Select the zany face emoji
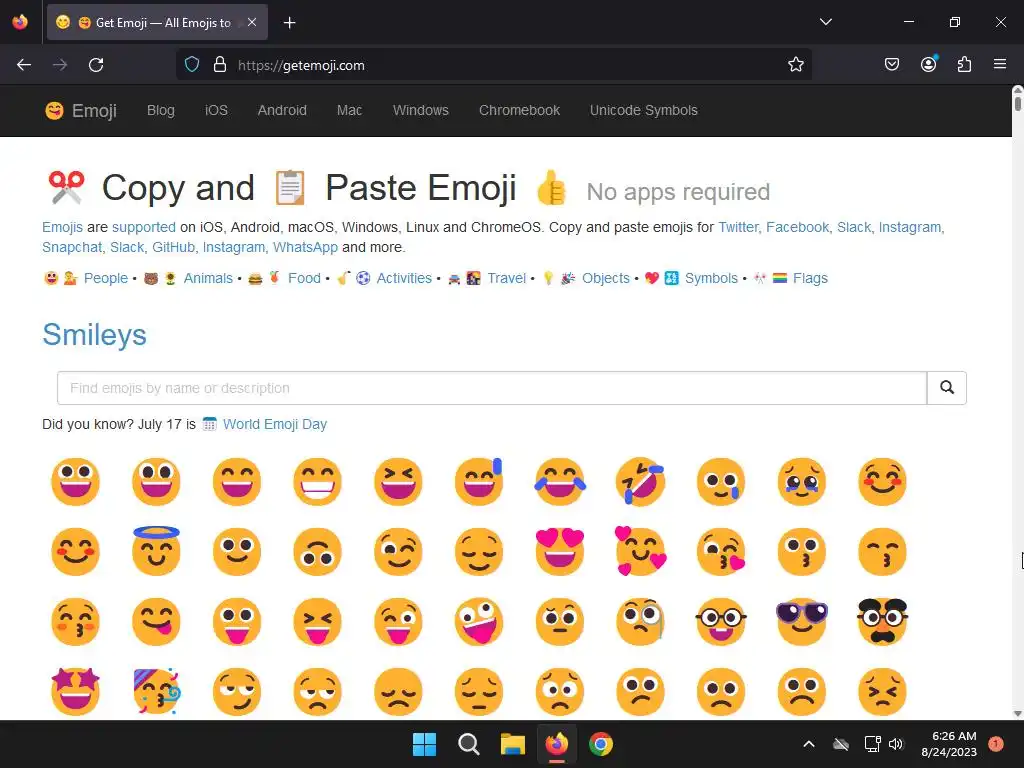The height and width of the screenshot is (768, 1024). point(479,622)
